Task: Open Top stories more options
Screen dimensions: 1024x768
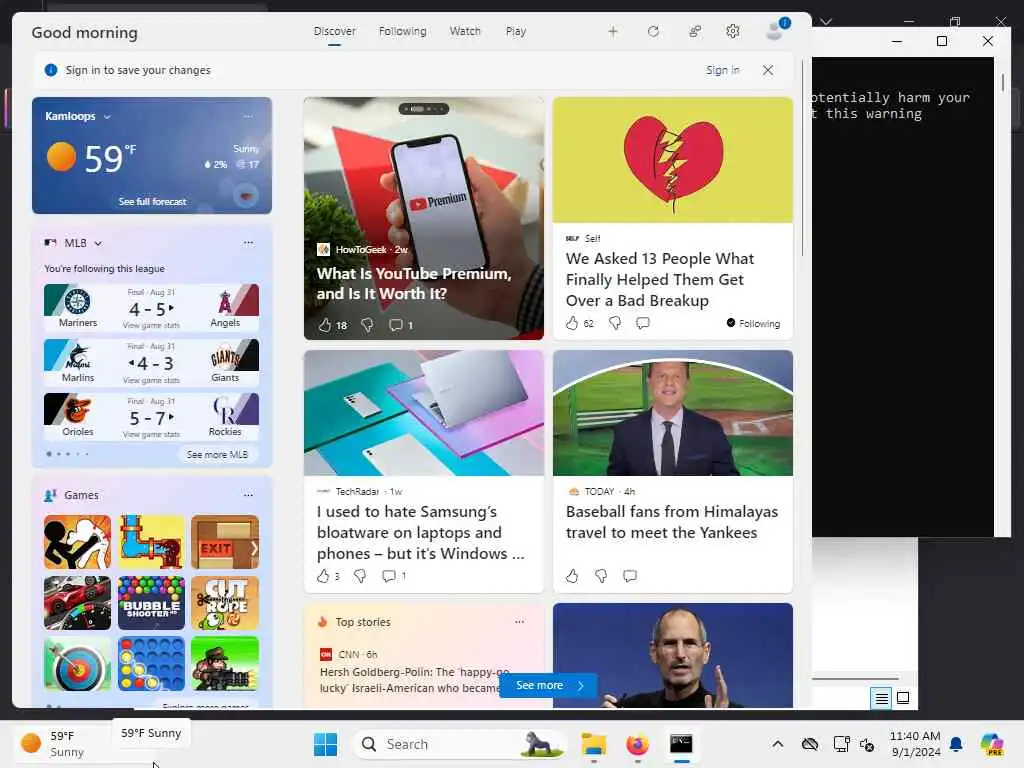Action: coord(519,622)
